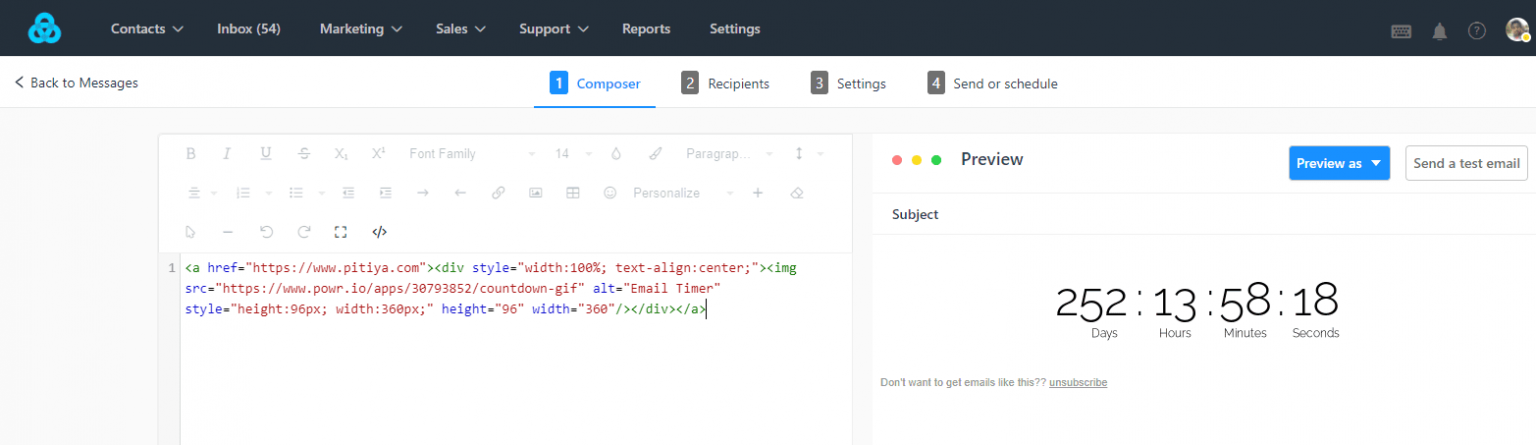Apply Subscript formatting
This screenshot has height=445, width=1536.
[341, 154]
